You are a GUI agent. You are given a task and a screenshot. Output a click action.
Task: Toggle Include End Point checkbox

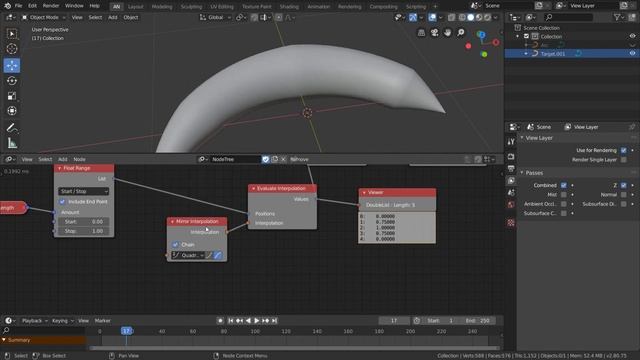(x=62, y=202)
